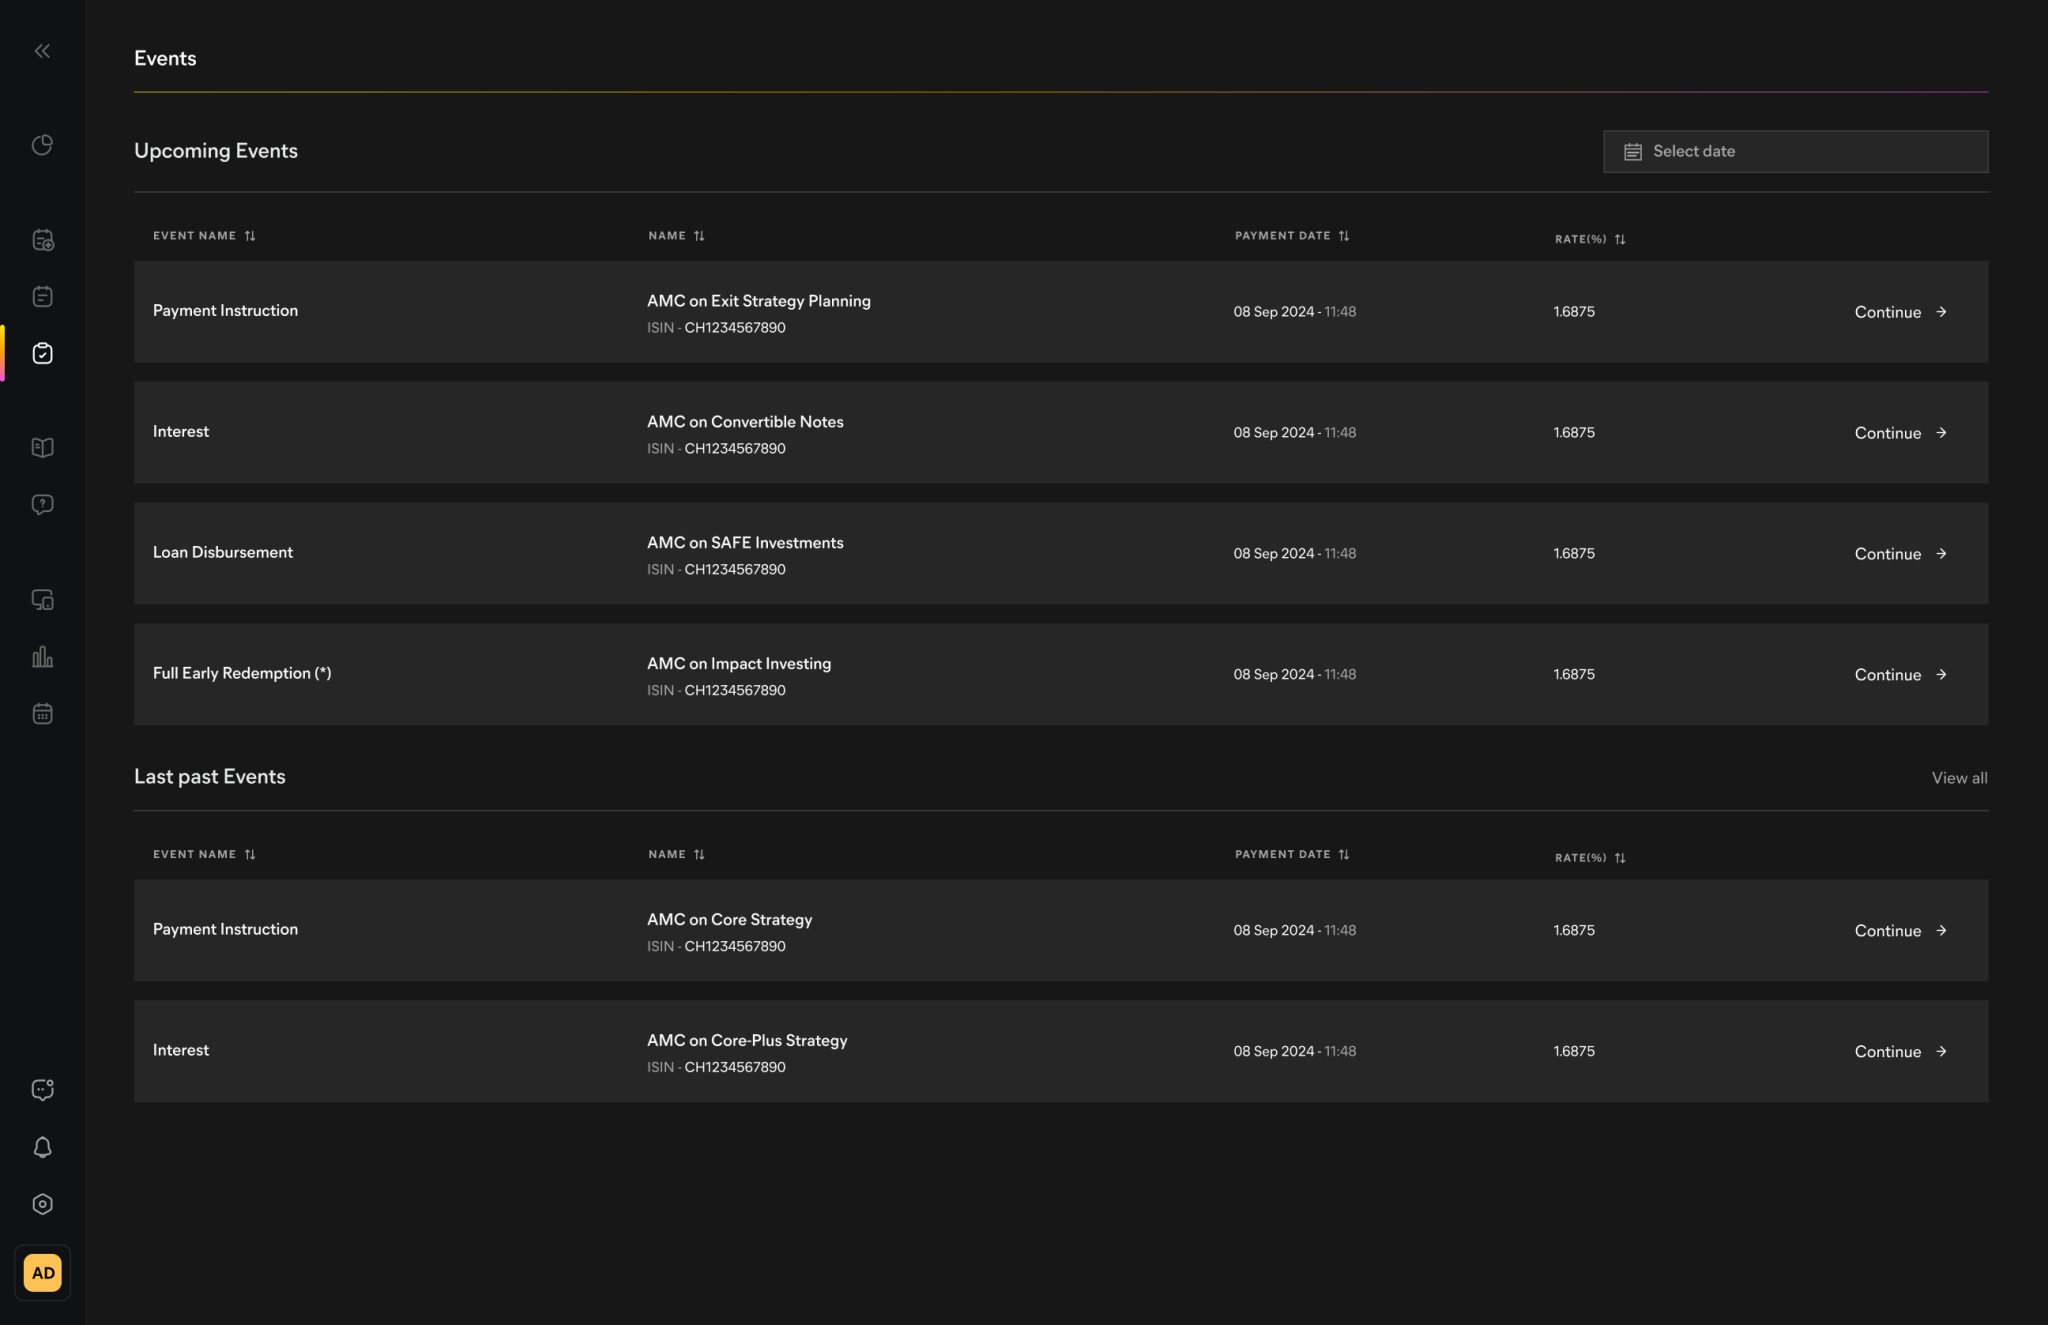Select 'AMC on SAFE Investments' text
Viewport: 2048px width, 1325px height.
745,543
